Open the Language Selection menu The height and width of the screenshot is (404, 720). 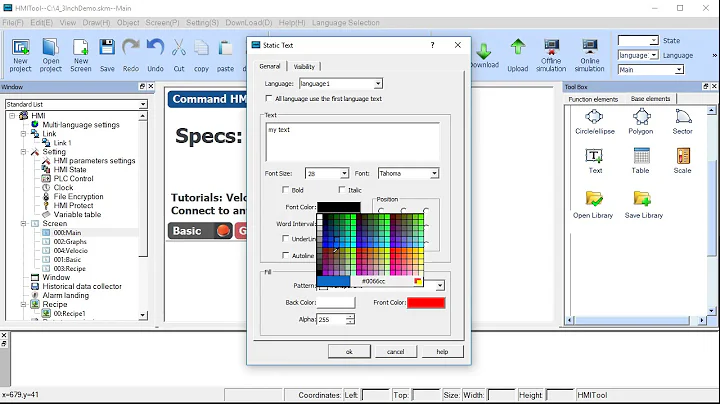point(346,22)
